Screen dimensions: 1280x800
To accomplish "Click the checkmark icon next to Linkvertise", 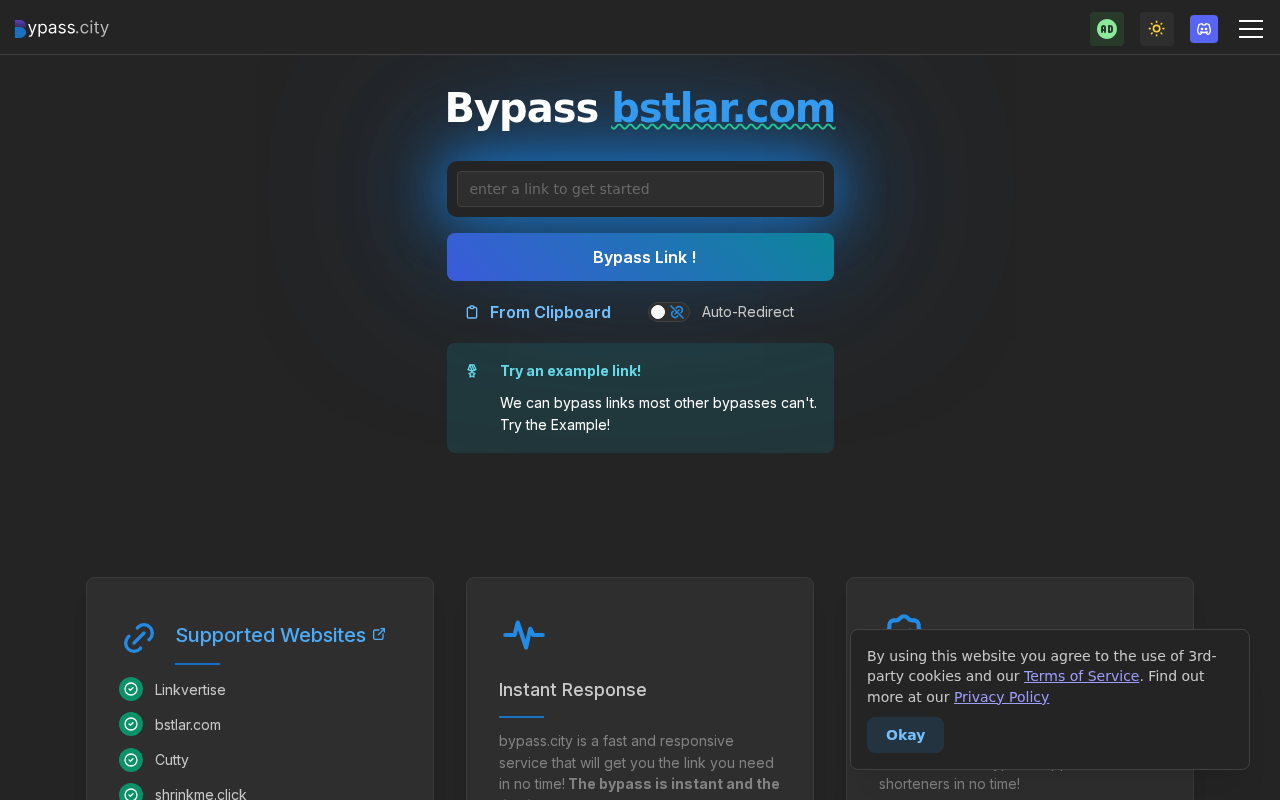I will click(x=131, y=689).
